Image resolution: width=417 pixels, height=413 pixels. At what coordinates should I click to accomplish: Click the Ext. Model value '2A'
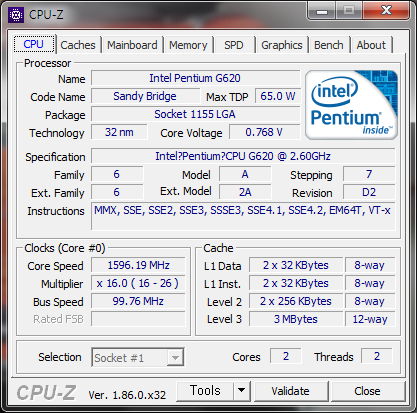(245, 192)
